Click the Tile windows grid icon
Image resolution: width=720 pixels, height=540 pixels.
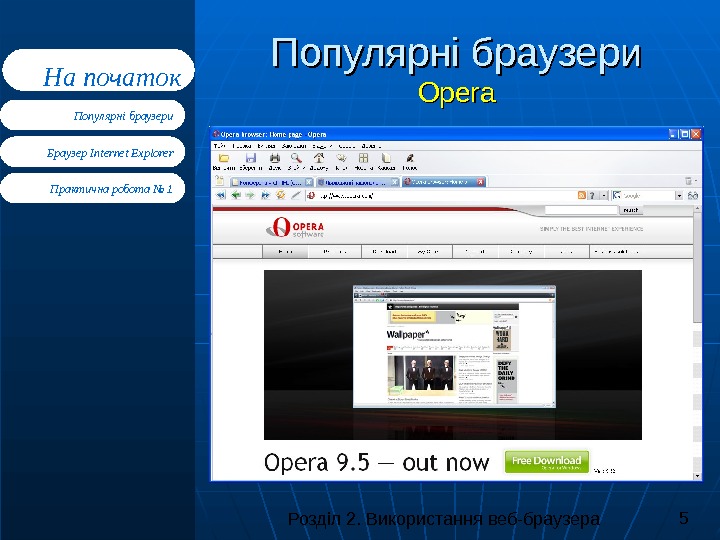(363, 158)
